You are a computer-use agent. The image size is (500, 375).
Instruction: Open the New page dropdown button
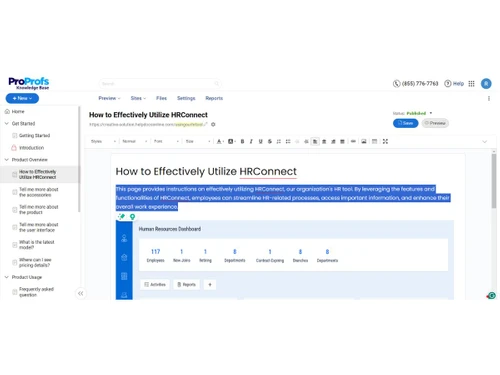click(x=22, y=98)
